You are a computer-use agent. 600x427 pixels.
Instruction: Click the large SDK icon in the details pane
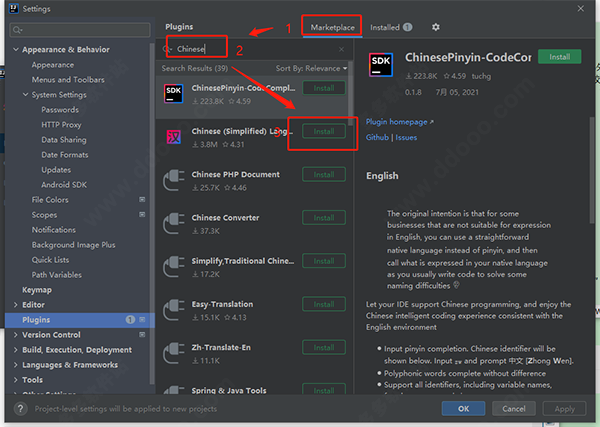point(381,65)
